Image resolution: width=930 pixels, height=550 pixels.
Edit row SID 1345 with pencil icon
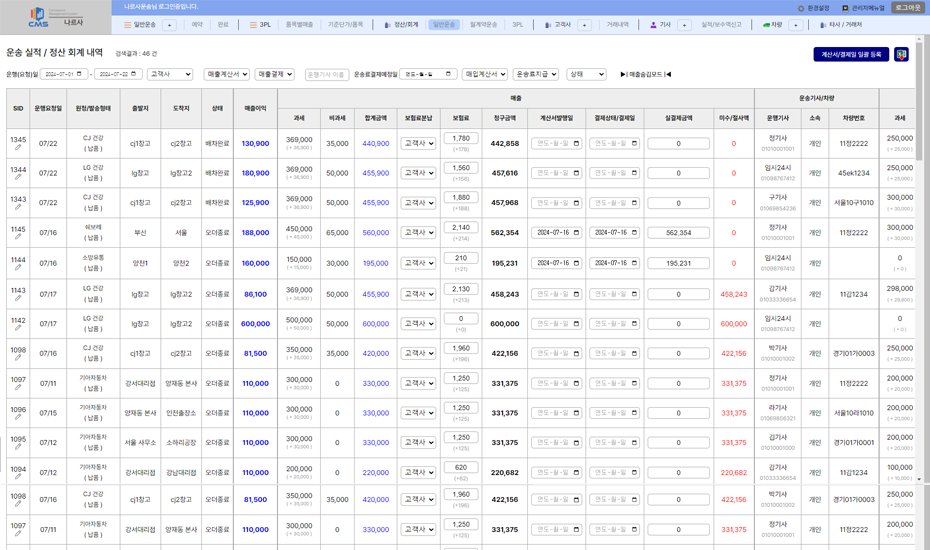coord(18,147)
